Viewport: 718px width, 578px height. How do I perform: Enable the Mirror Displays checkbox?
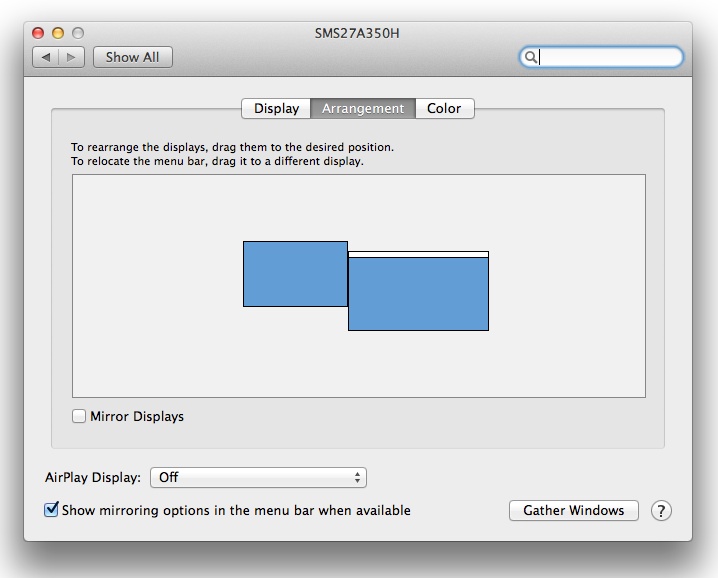[x=79, y=417]
